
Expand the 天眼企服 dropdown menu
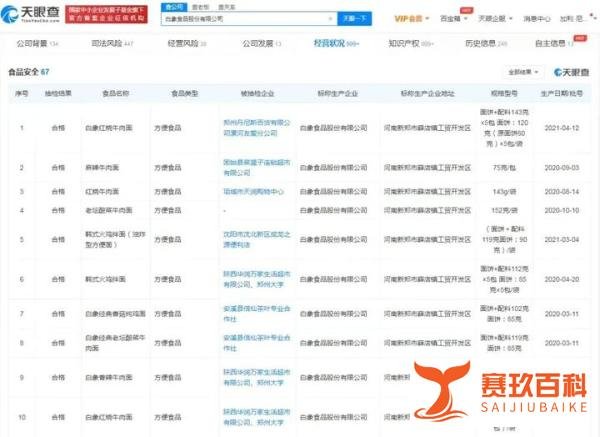(x=495, y=18)
